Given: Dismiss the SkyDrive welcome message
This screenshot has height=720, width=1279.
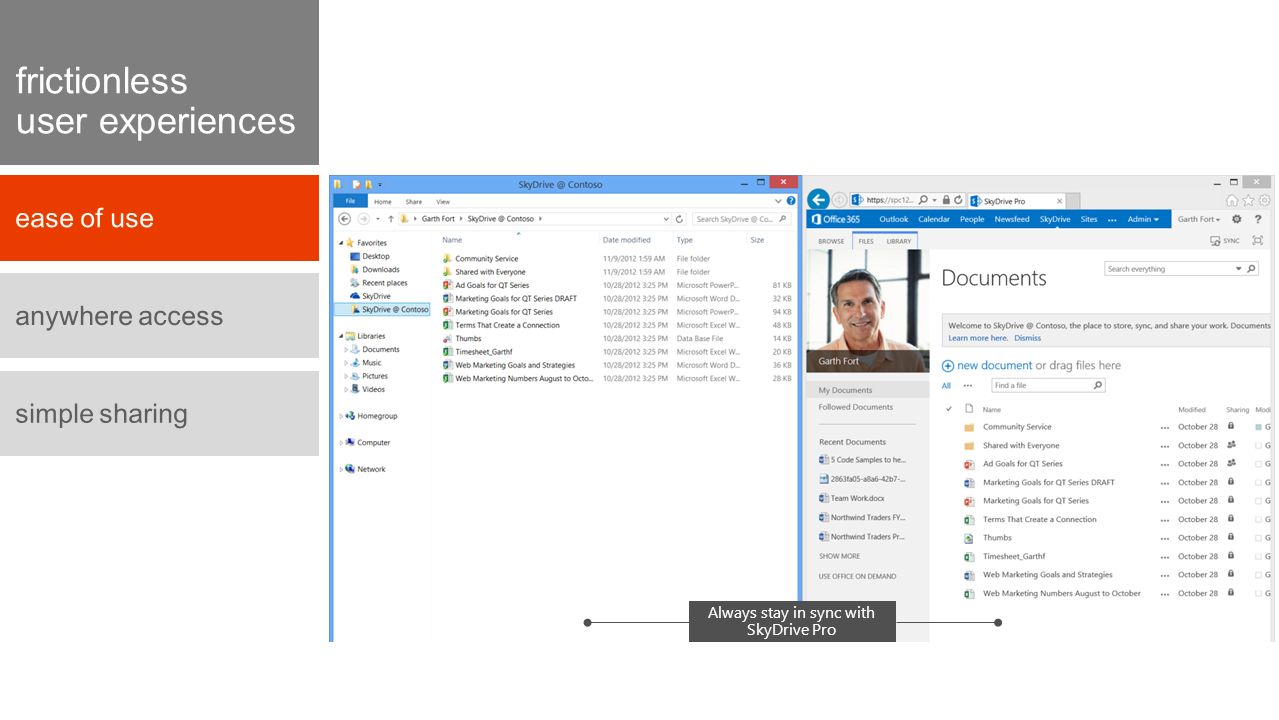Looking at the screenshot, I should [x=1028, y=338].
